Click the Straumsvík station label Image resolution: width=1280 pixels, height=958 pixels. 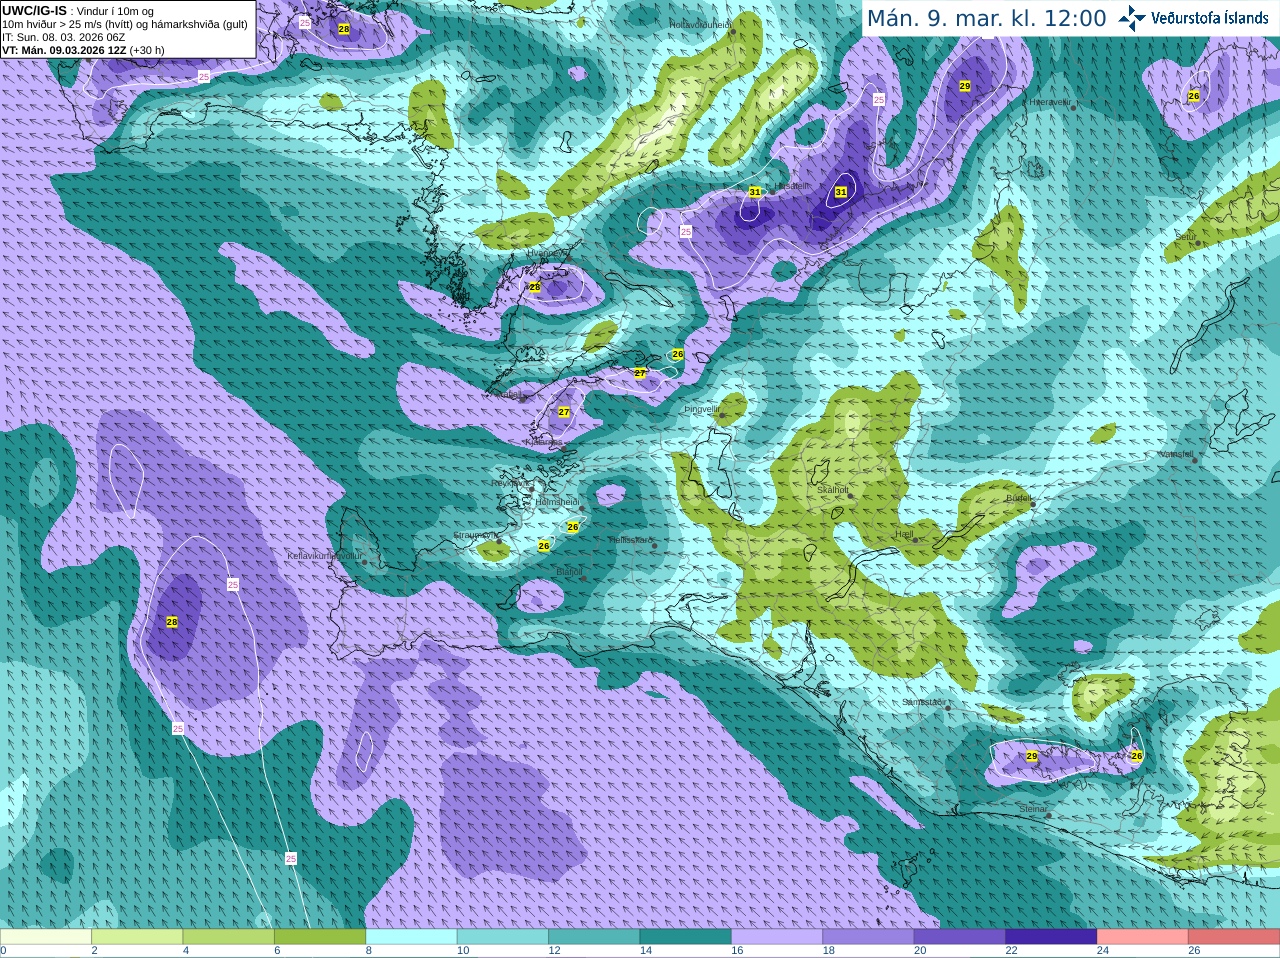click(x=476, y=535)
